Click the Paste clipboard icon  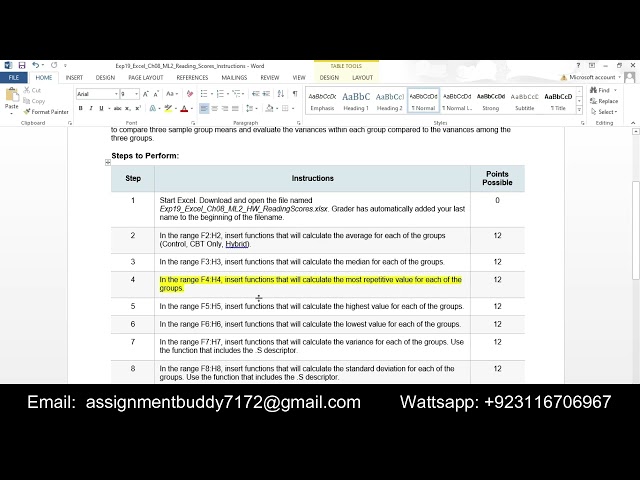coord(11,95)
